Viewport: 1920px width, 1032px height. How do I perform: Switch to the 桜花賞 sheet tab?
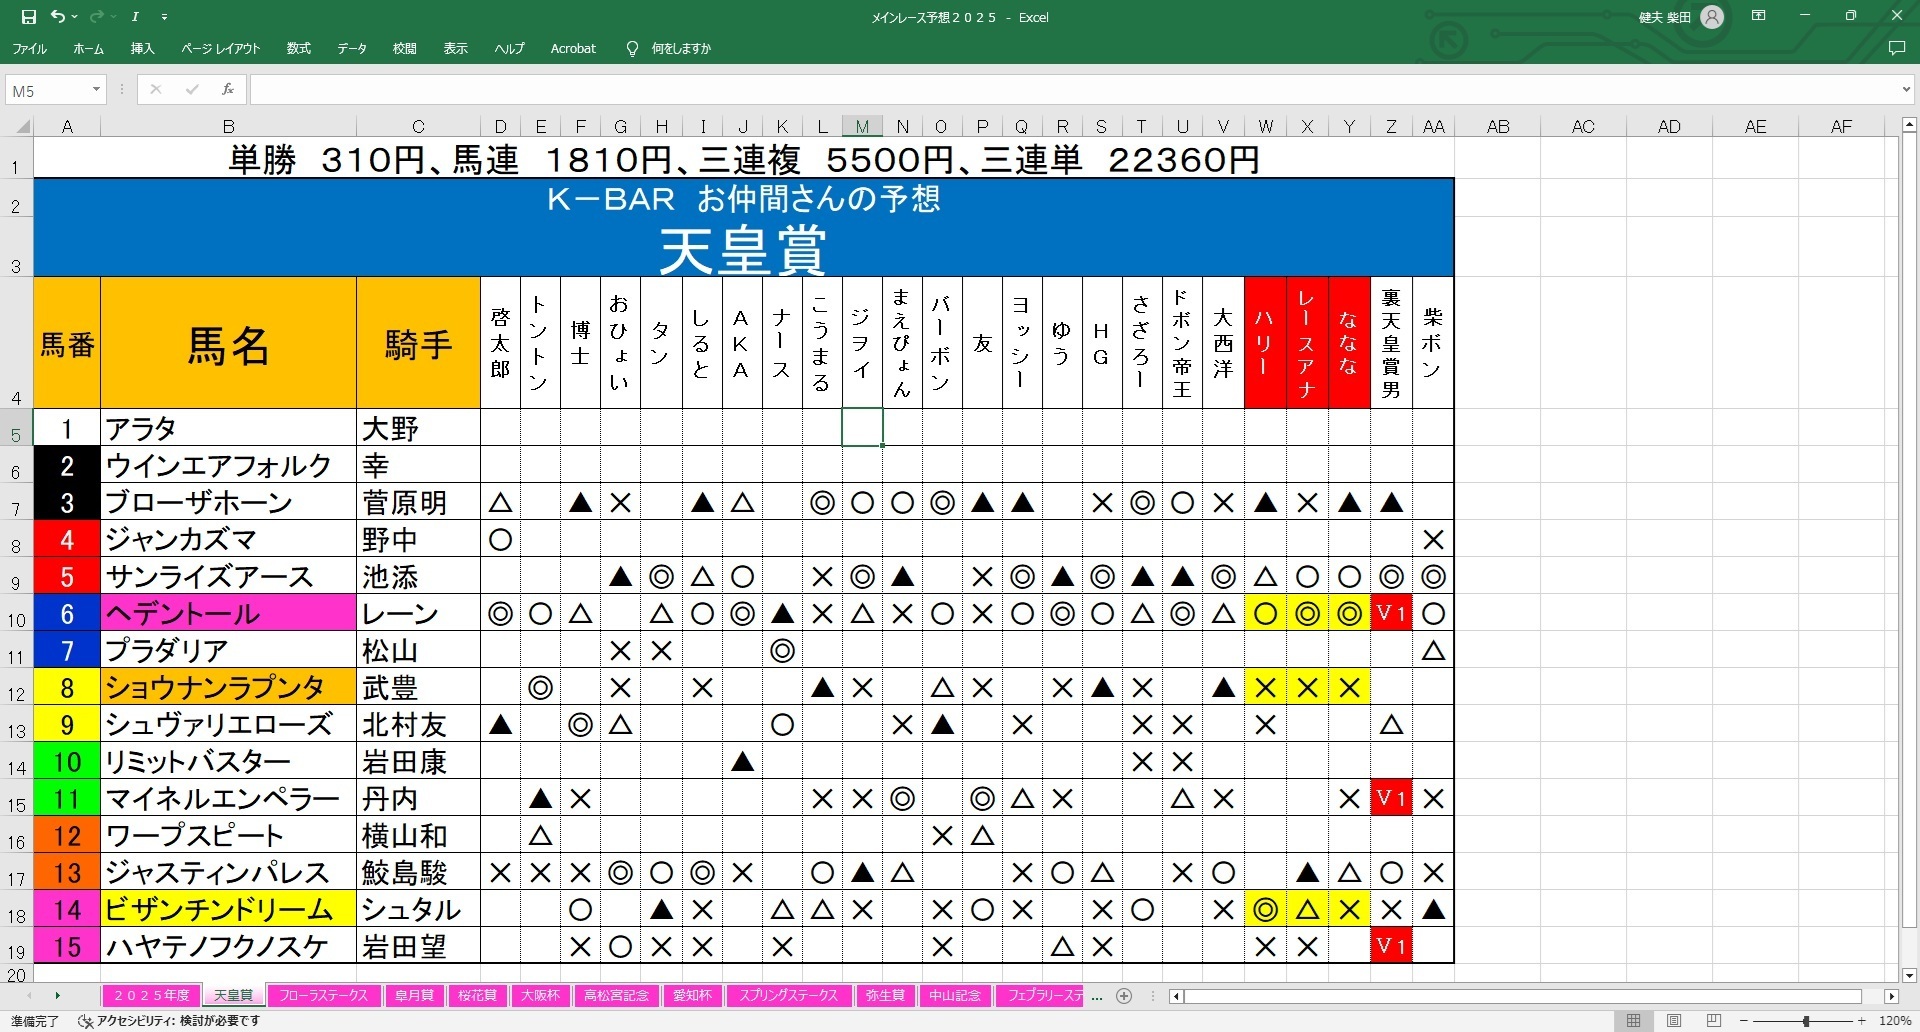coord(477,995)
